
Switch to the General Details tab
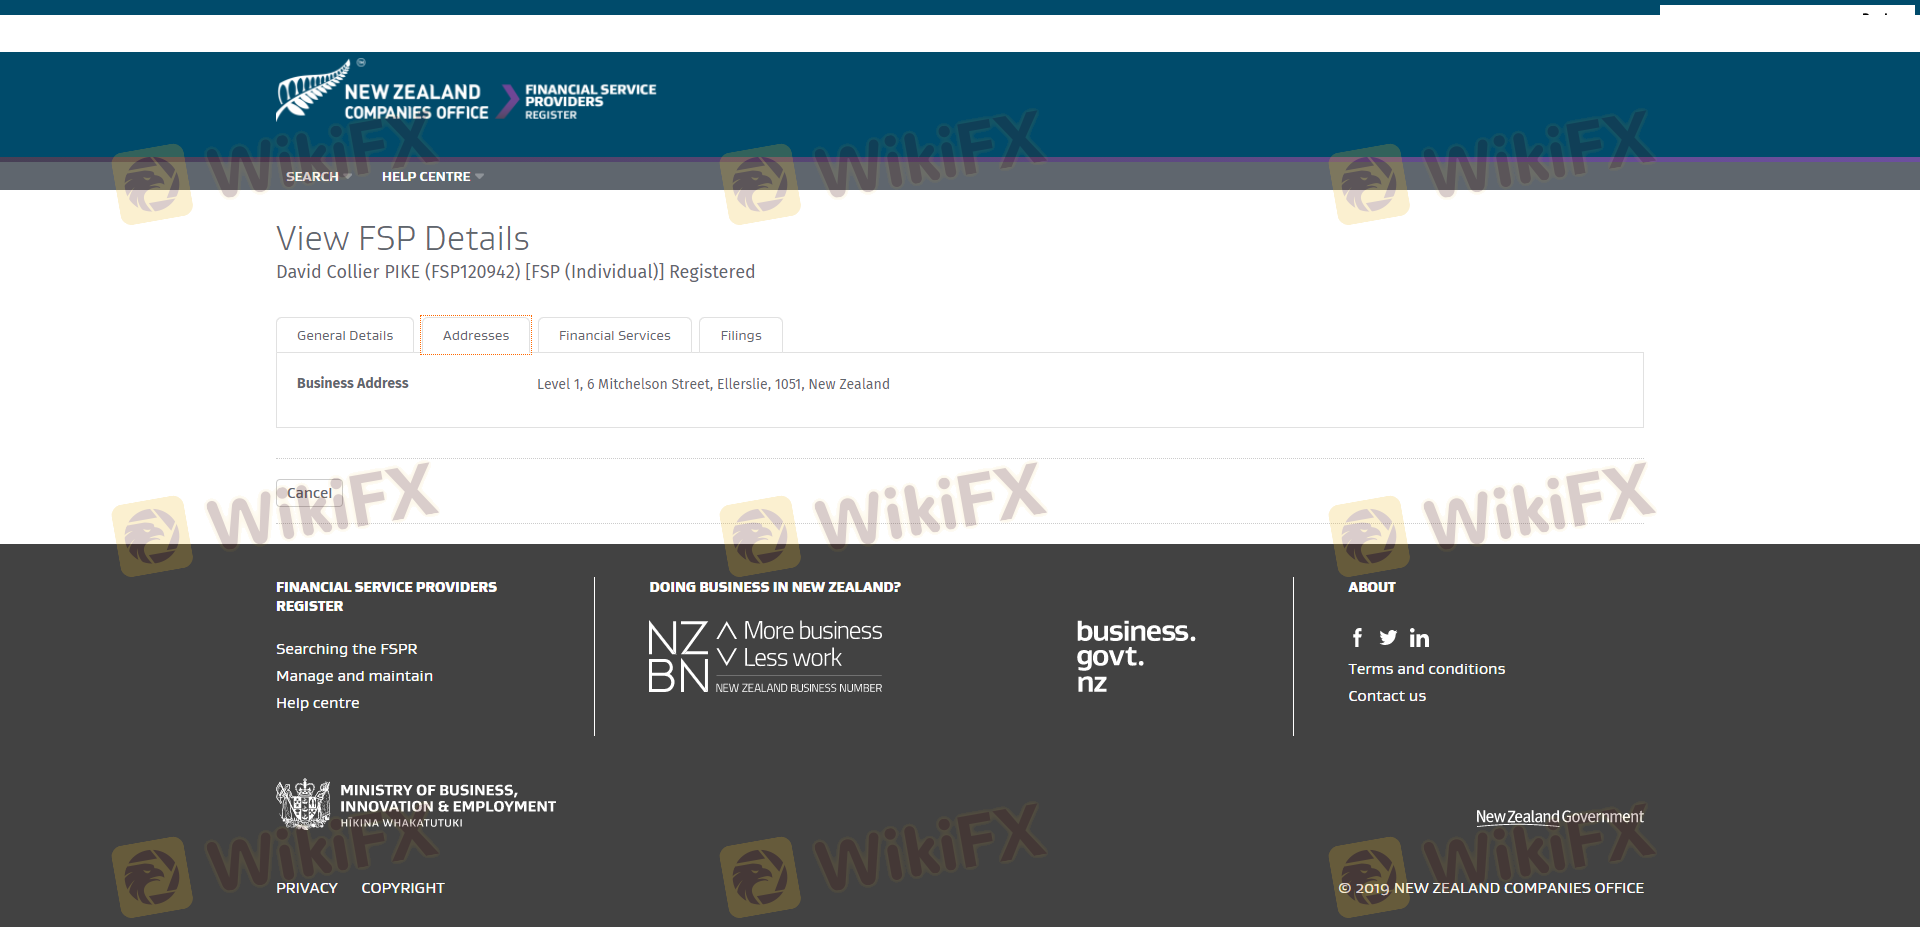click(345, 336)
